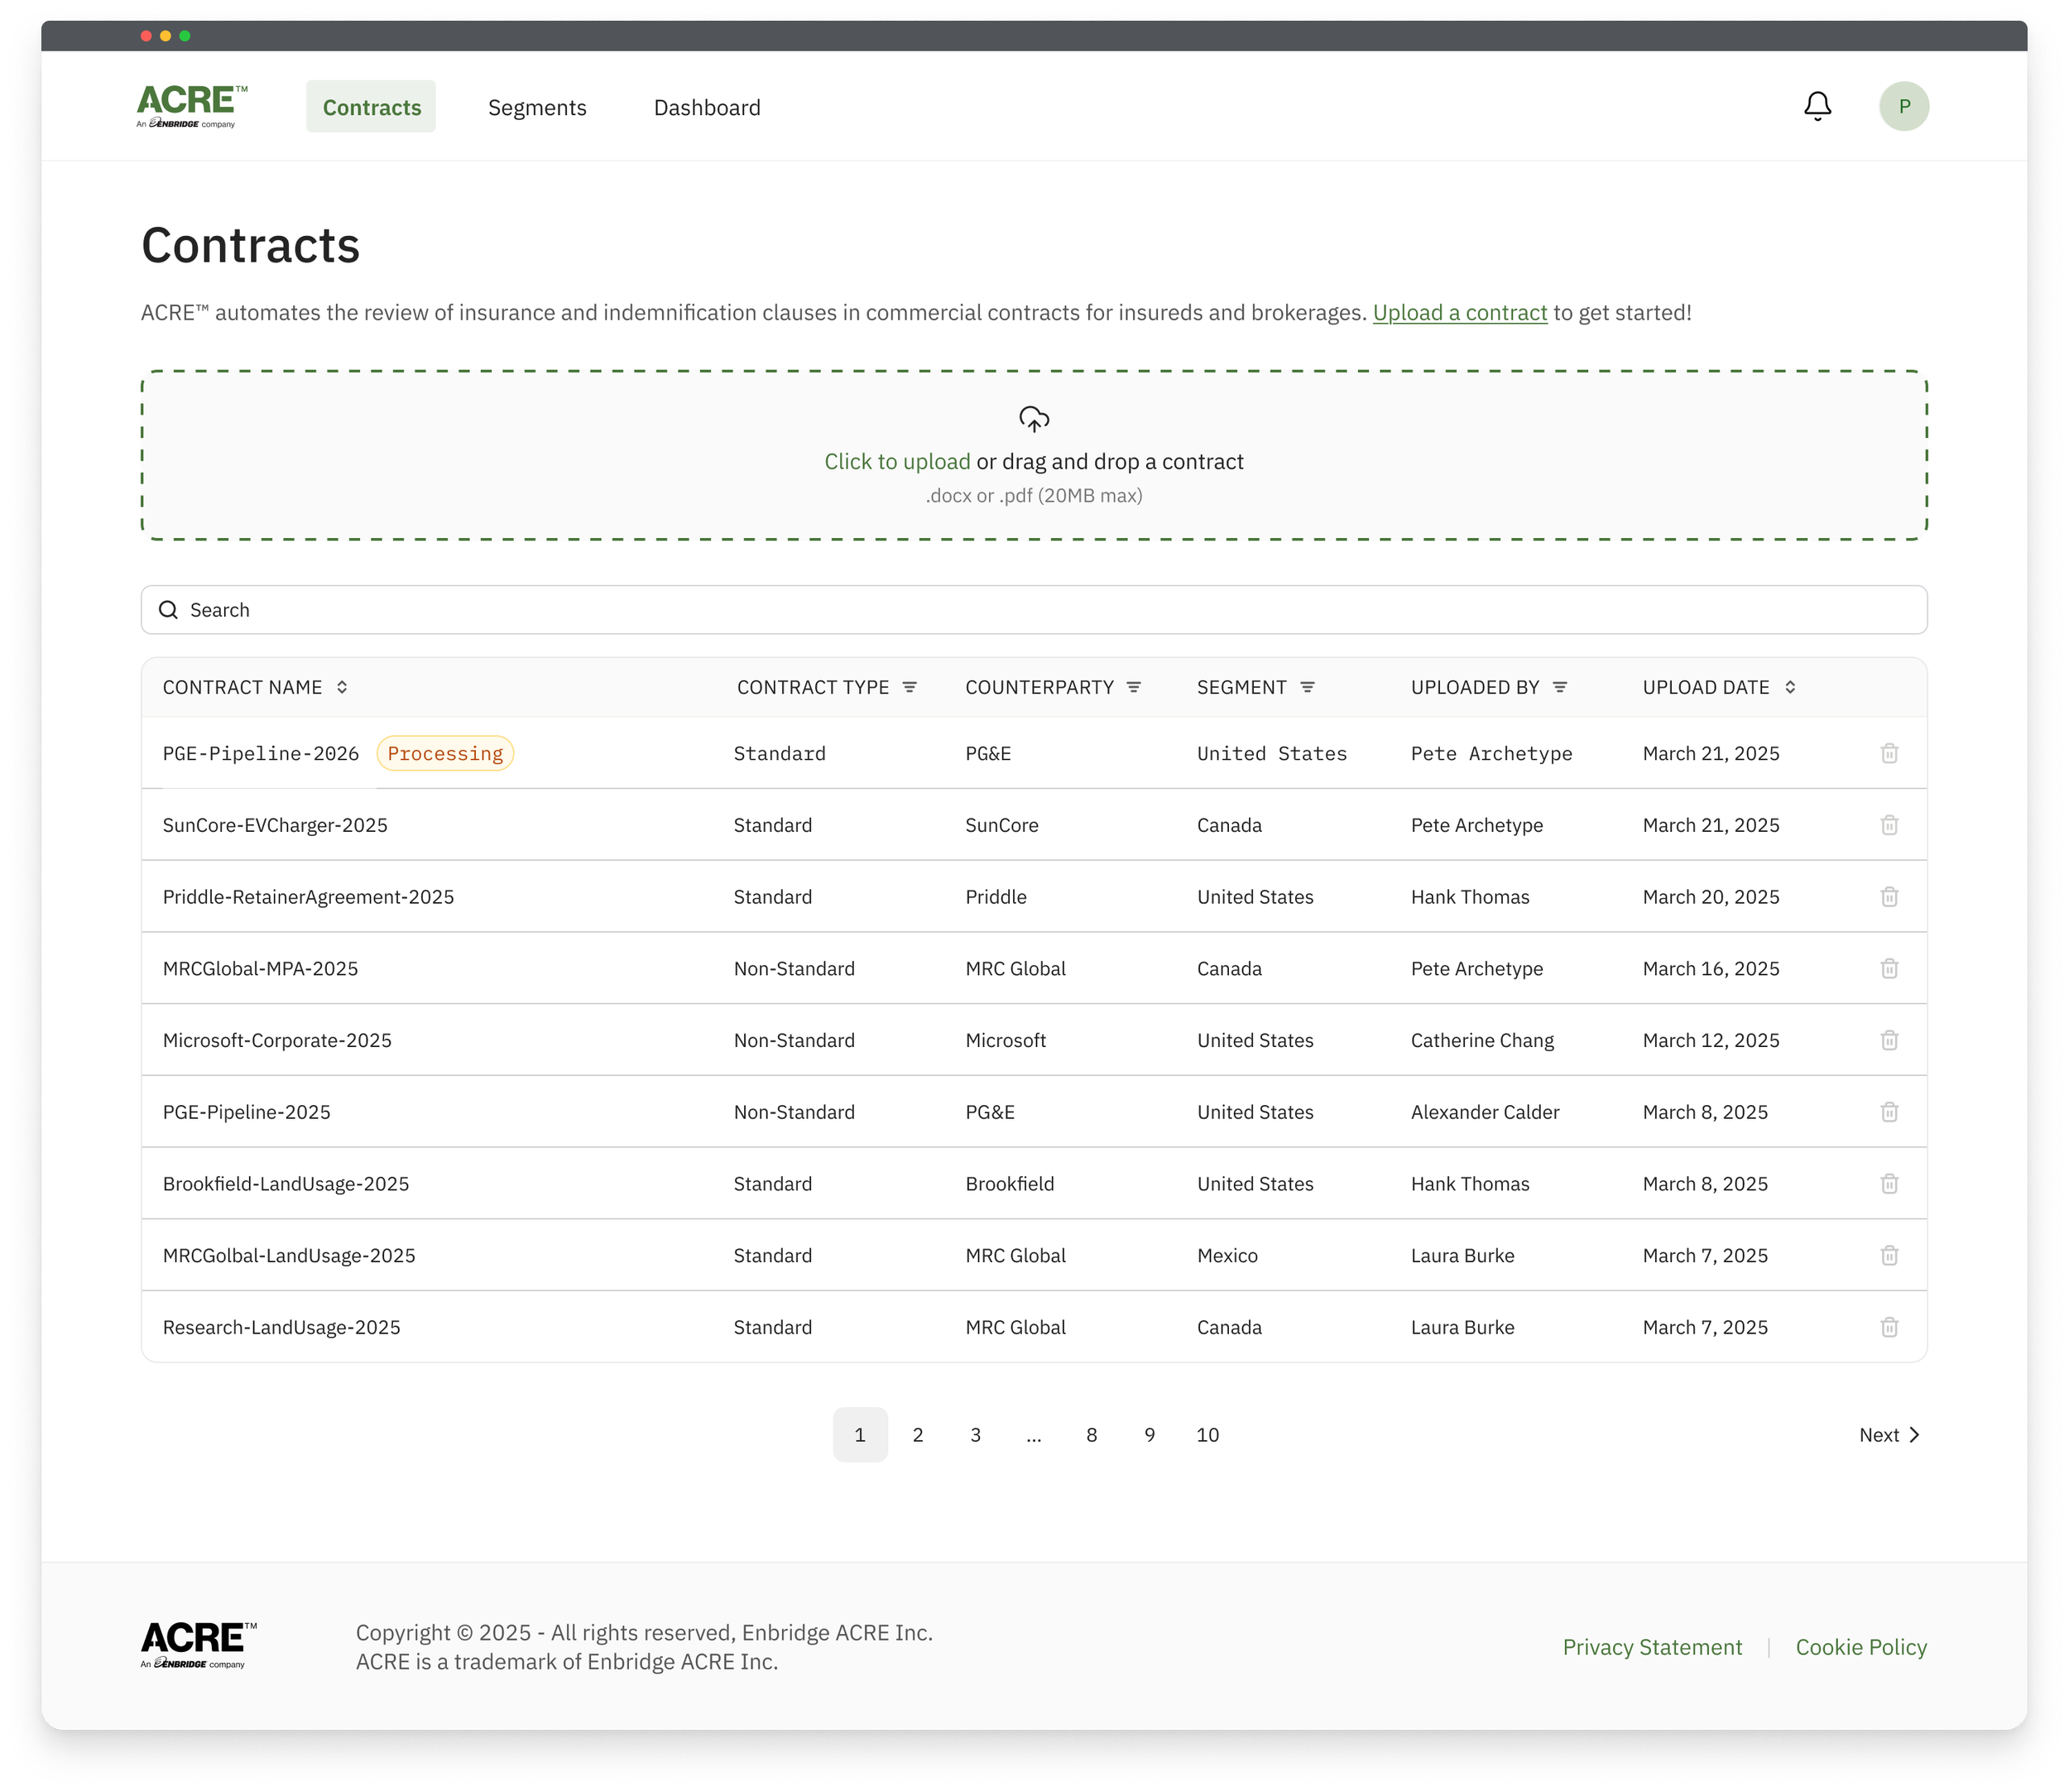Focus the Search input field

(1033, 610)
